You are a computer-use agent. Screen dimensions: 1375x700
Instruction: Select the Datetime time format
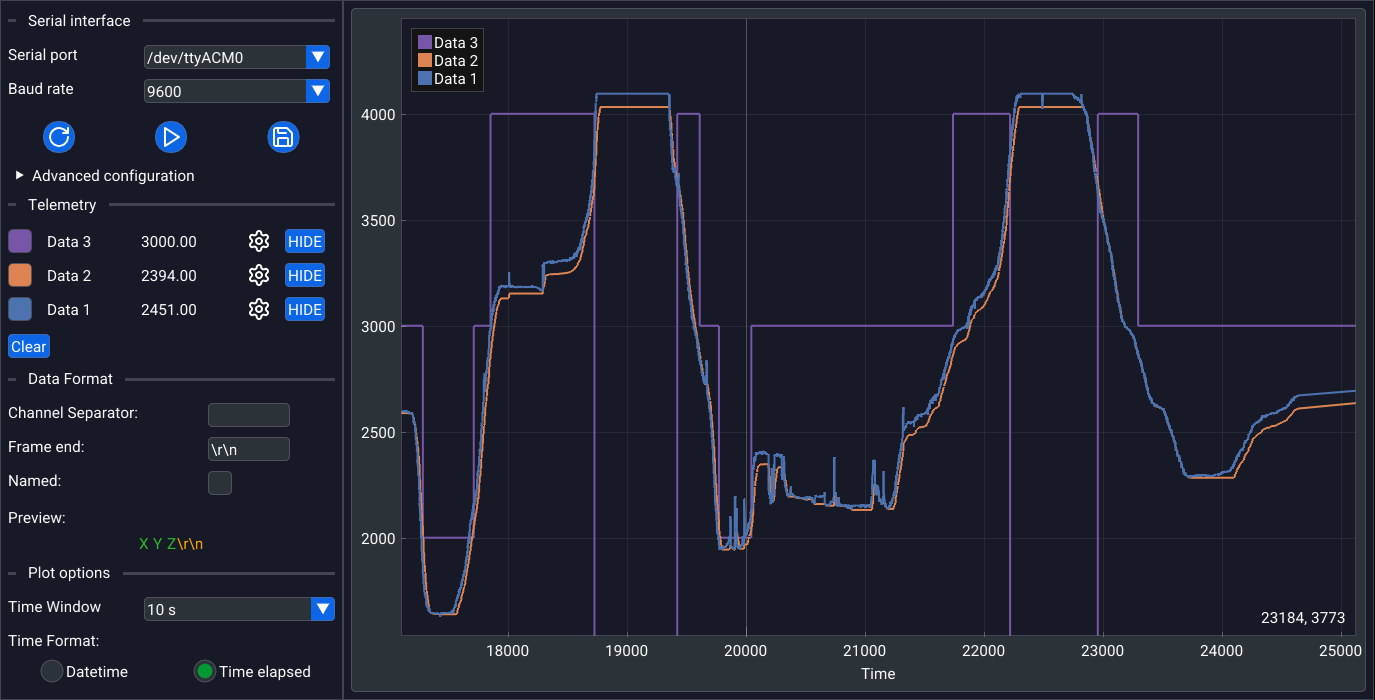[x=52, y=672]
